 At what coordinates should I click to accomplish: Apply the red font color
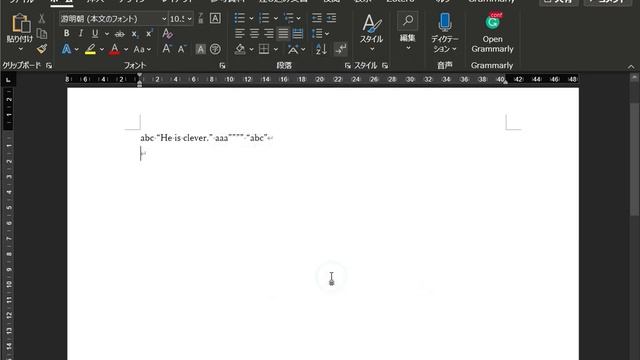[x=115, y=49]
